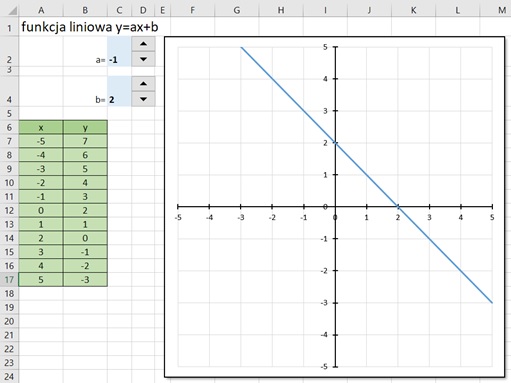
Task: Select the title cell 'funkcja liniowa y=ax+b'
Action: pyautogui.click(x=90, y=27)
